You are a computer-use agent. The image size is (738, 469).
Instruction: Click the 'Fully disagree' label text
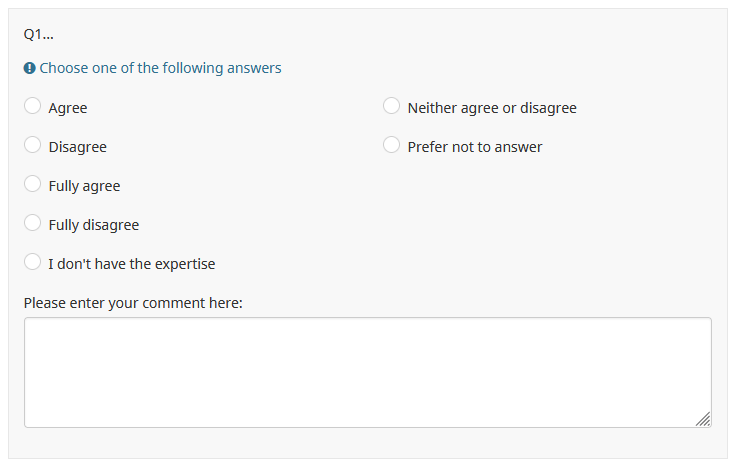click(93, 225)
